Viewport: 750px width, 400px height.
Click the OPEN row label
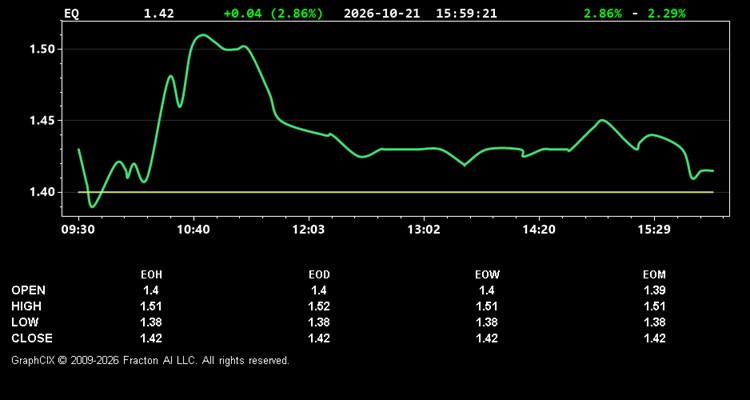pyautogui.click(x=29, y=290)
